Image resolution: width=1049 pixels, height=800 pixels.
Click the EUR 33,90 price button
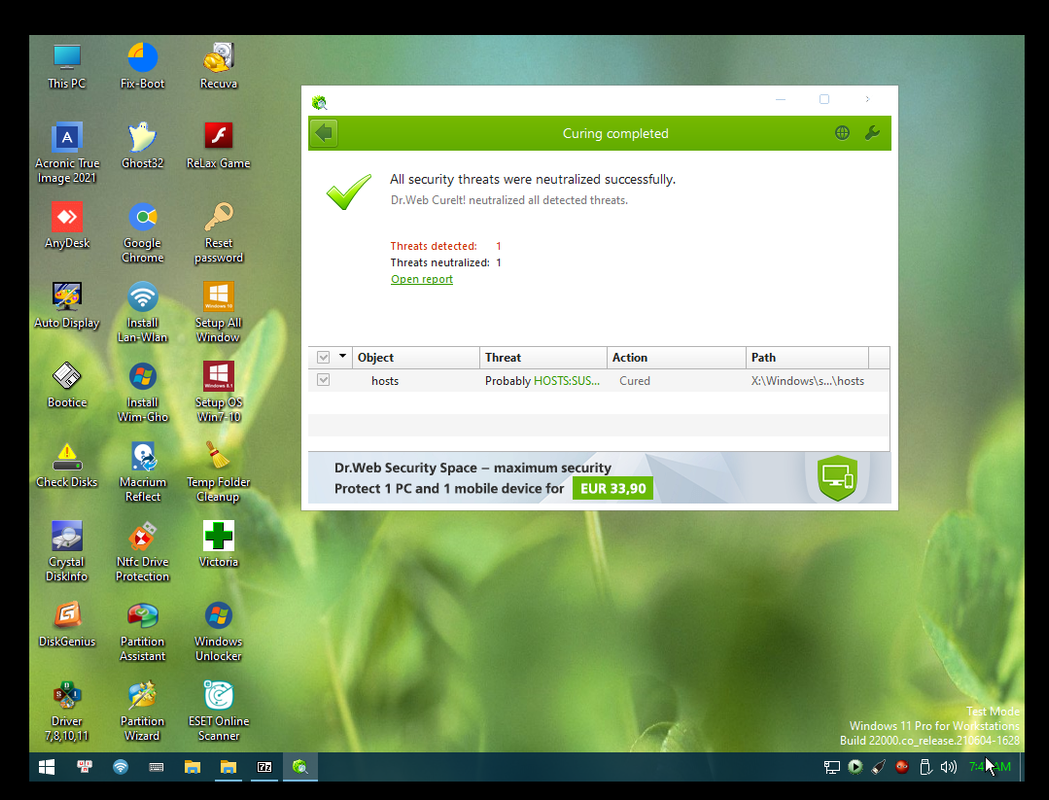(613, 488)
